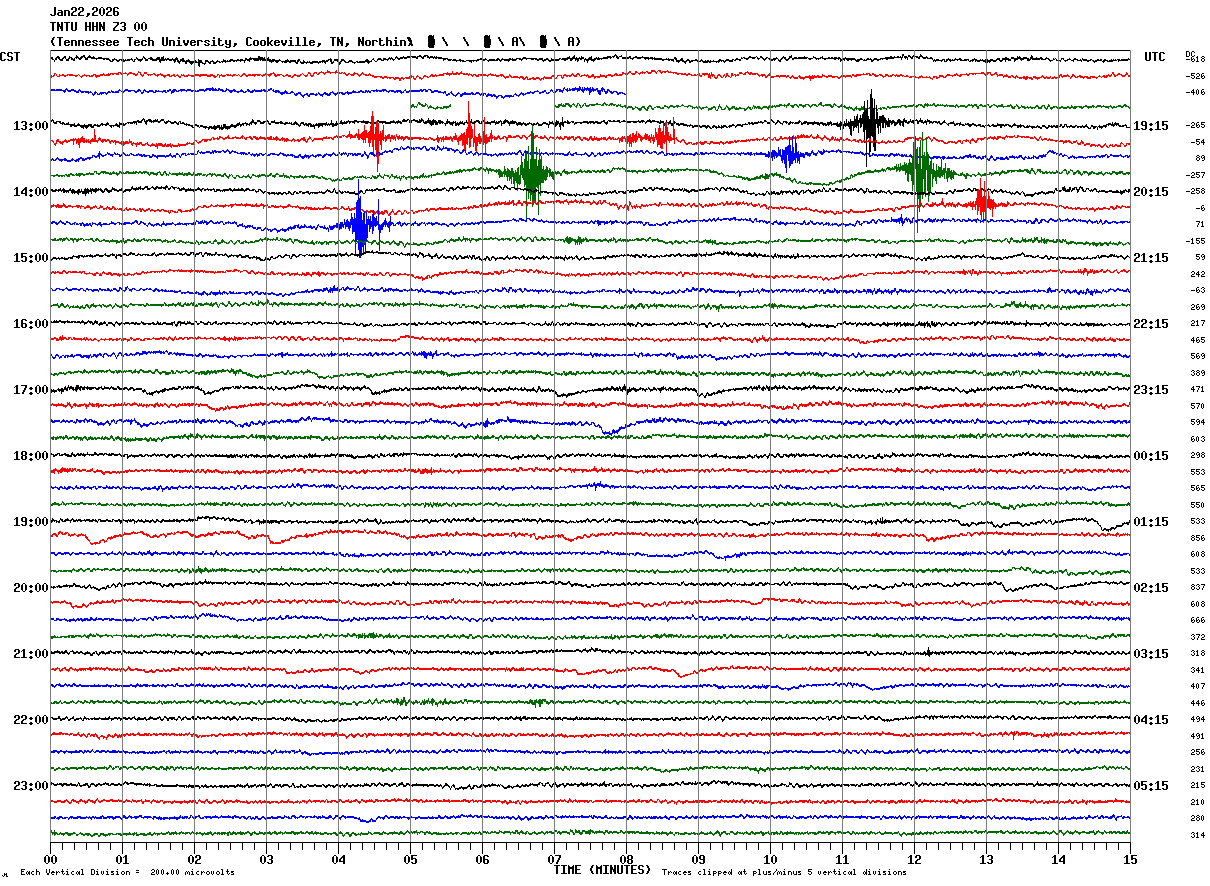Click the 03 minute tick label

pyautogui.click(x=266, y=859)
